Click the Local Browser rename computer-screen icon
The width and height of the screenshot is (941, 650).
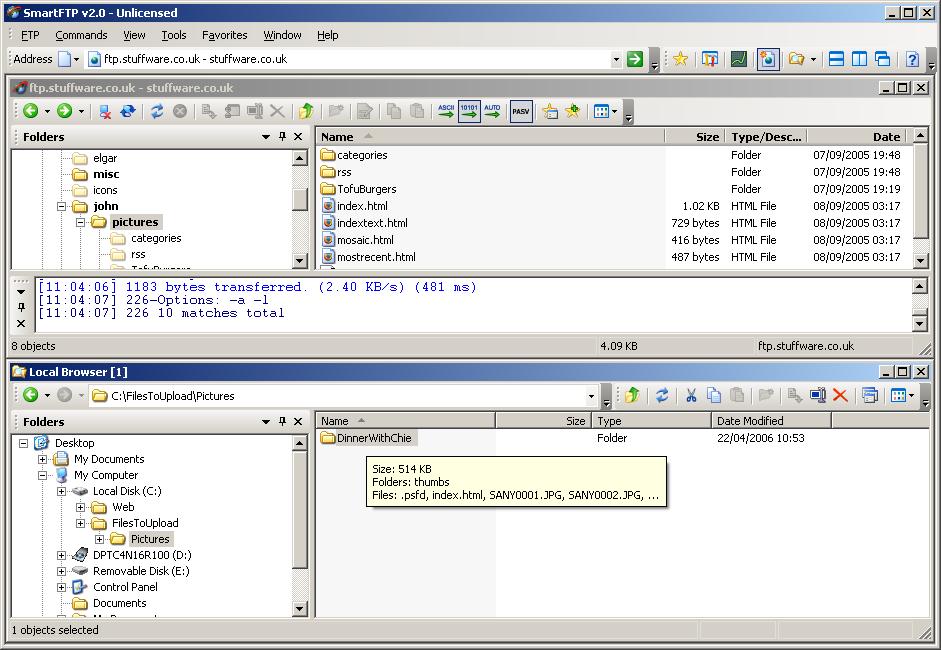[x=817, y=395]
